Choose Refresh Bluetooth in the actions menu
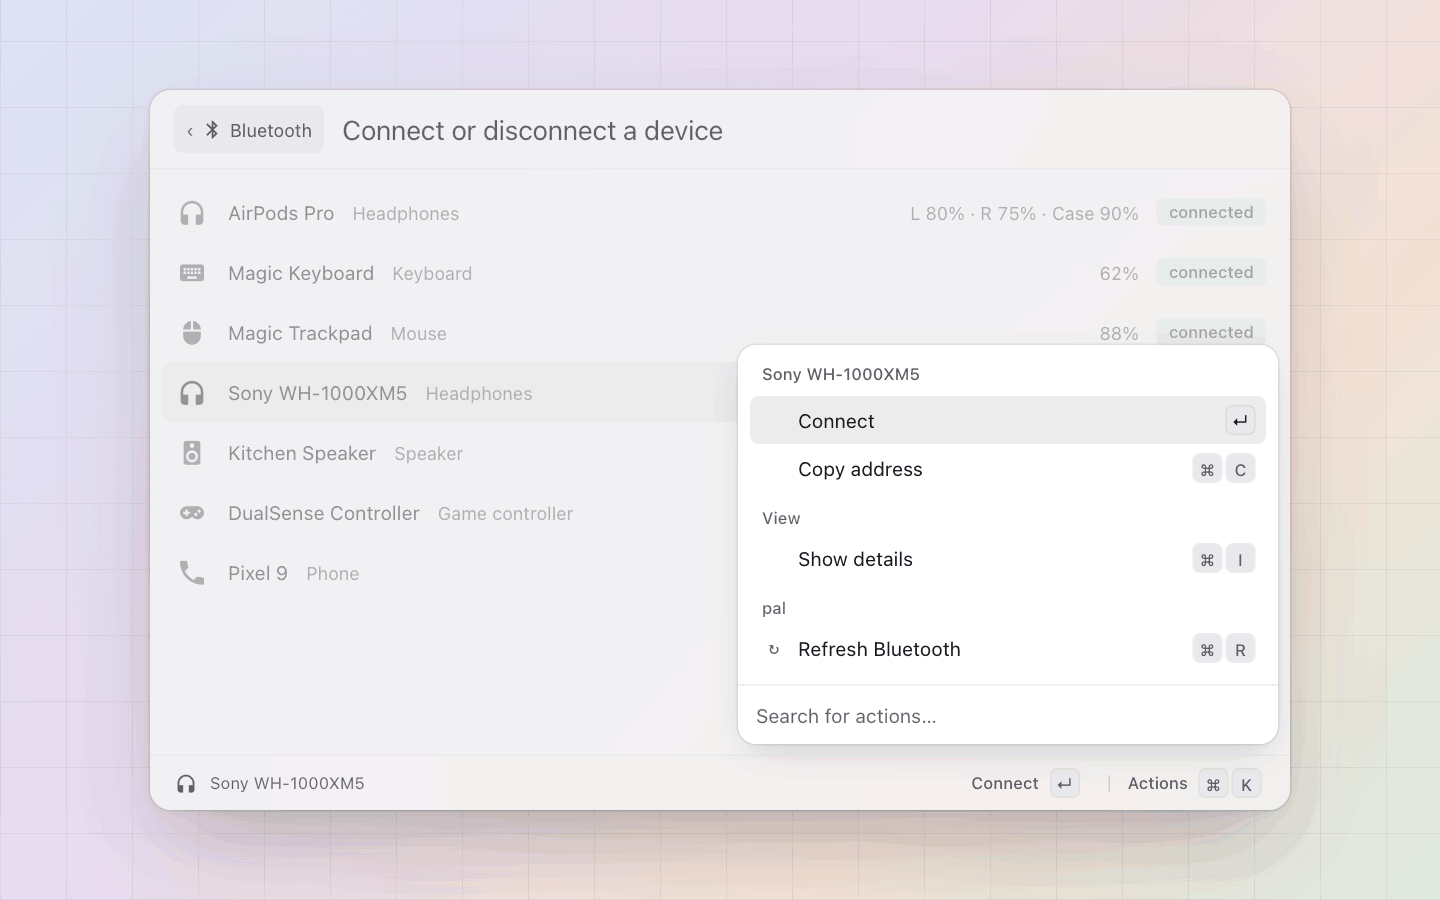1440x900 pixels. click(x=1008, y=650)
